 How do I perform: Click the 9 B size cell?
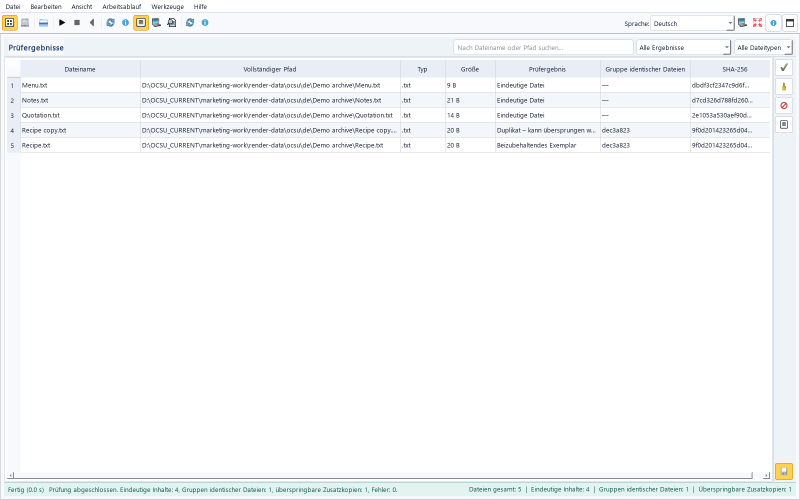tap(470, 85)
